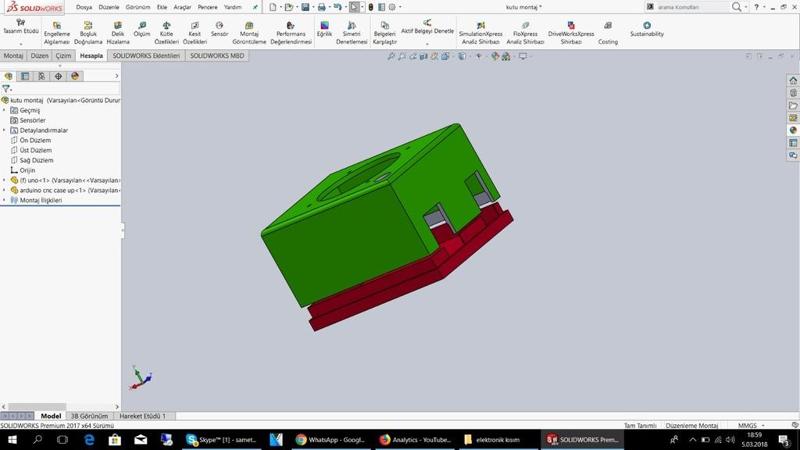The width and height of the screenshot is (800, 450).
Task: Expand the Geçmiş tree node
Action: (4, 110)
